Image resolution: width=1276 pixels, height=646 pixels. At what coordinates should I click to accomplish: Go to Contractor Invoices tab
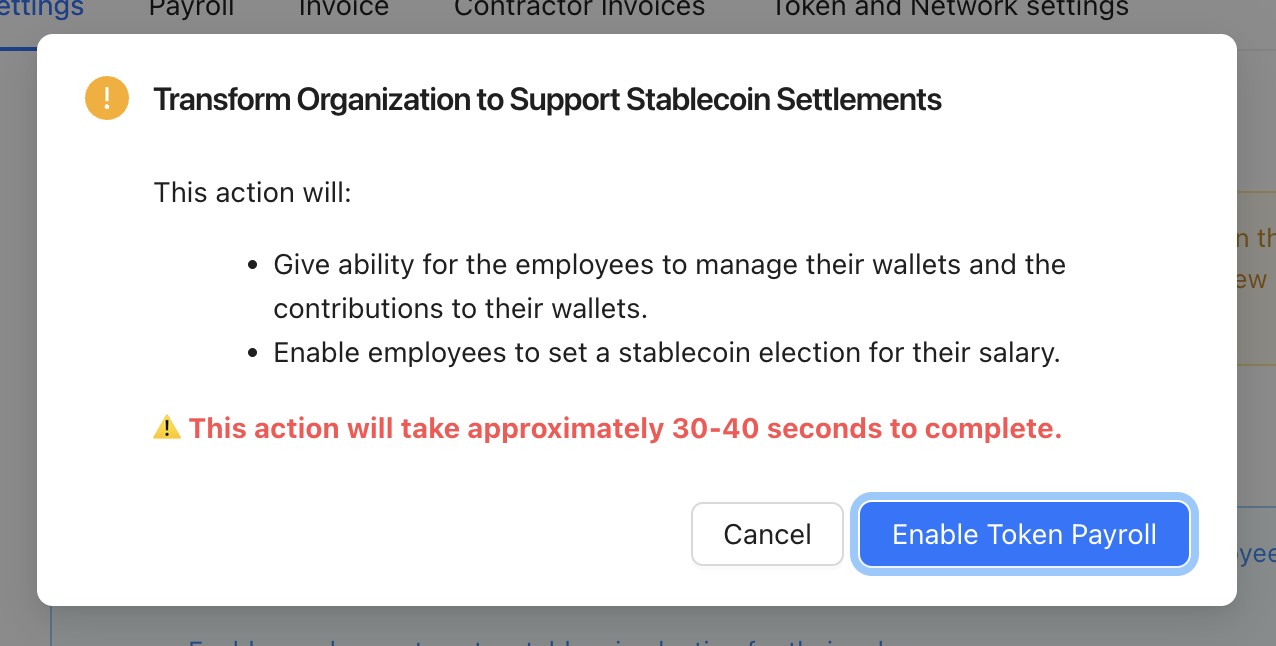coord(579,8)
